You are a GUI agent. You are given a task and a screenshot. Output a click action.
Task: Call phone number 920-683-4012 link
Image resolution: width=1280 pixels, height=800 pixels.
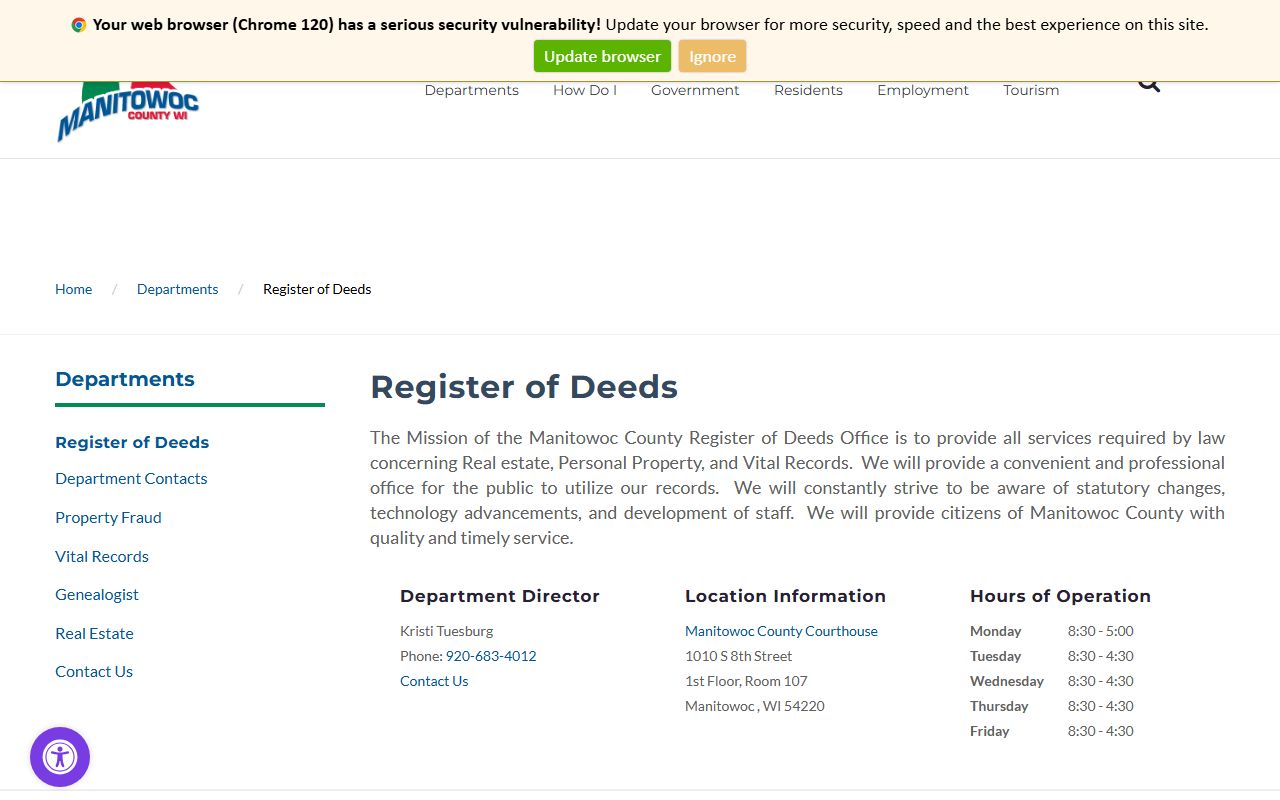pyautogui.click(x=491, y=656)
